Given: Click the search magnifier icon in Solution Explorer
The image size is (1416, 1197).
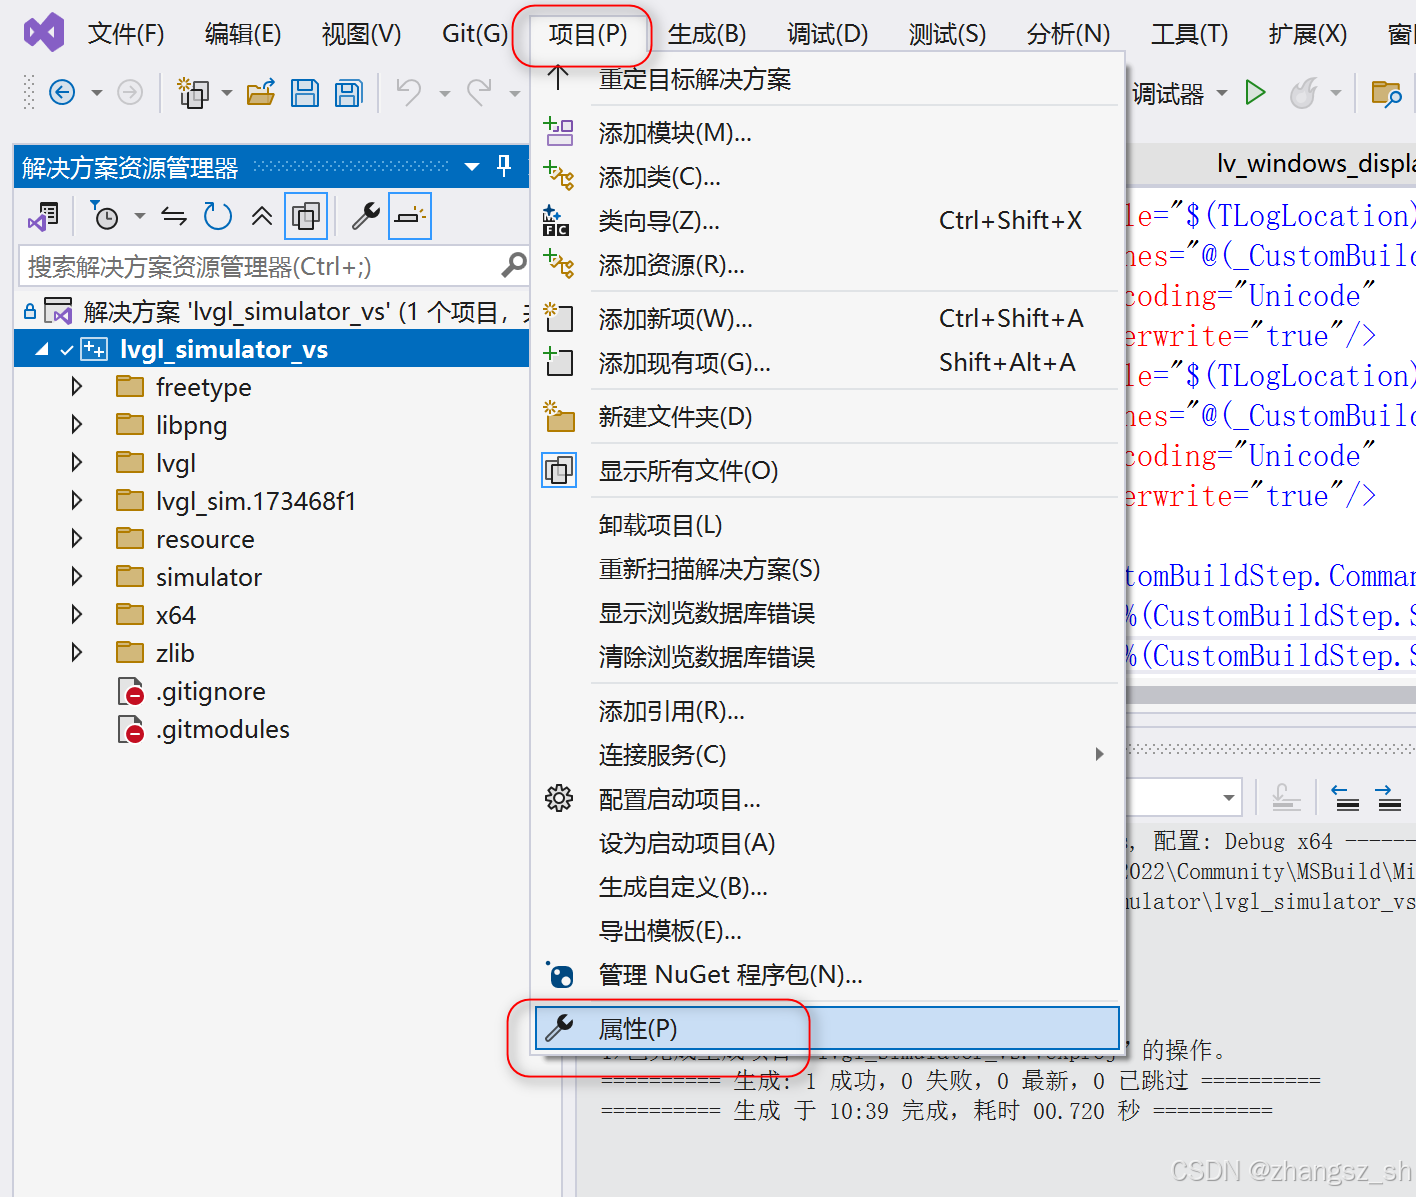Looking at the screenshot, I should tap(513, 265).
